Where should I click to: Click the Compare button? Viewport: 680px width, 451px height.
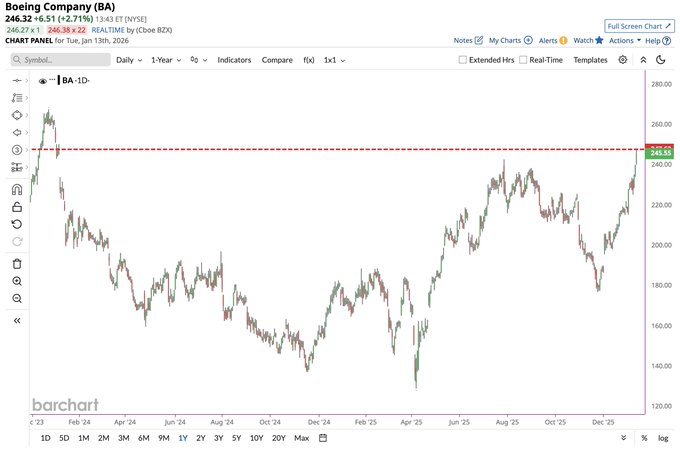[x=277, y=60]
